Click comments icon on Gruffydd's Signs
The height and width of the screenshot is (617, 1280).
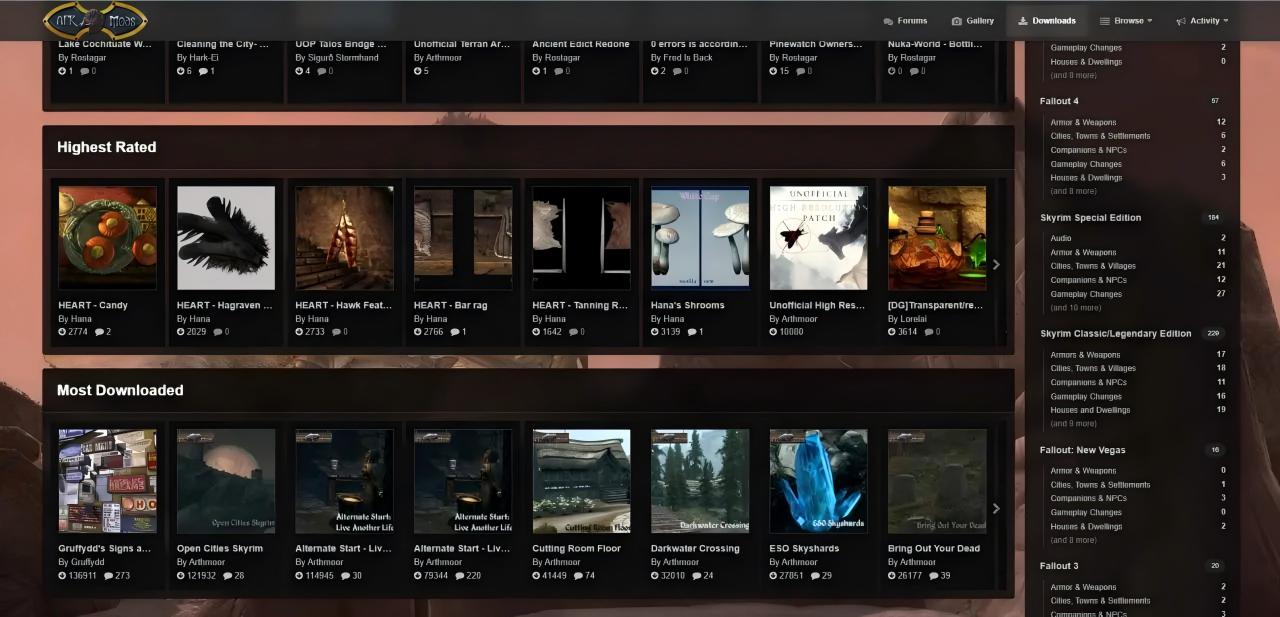coord(108,576)
